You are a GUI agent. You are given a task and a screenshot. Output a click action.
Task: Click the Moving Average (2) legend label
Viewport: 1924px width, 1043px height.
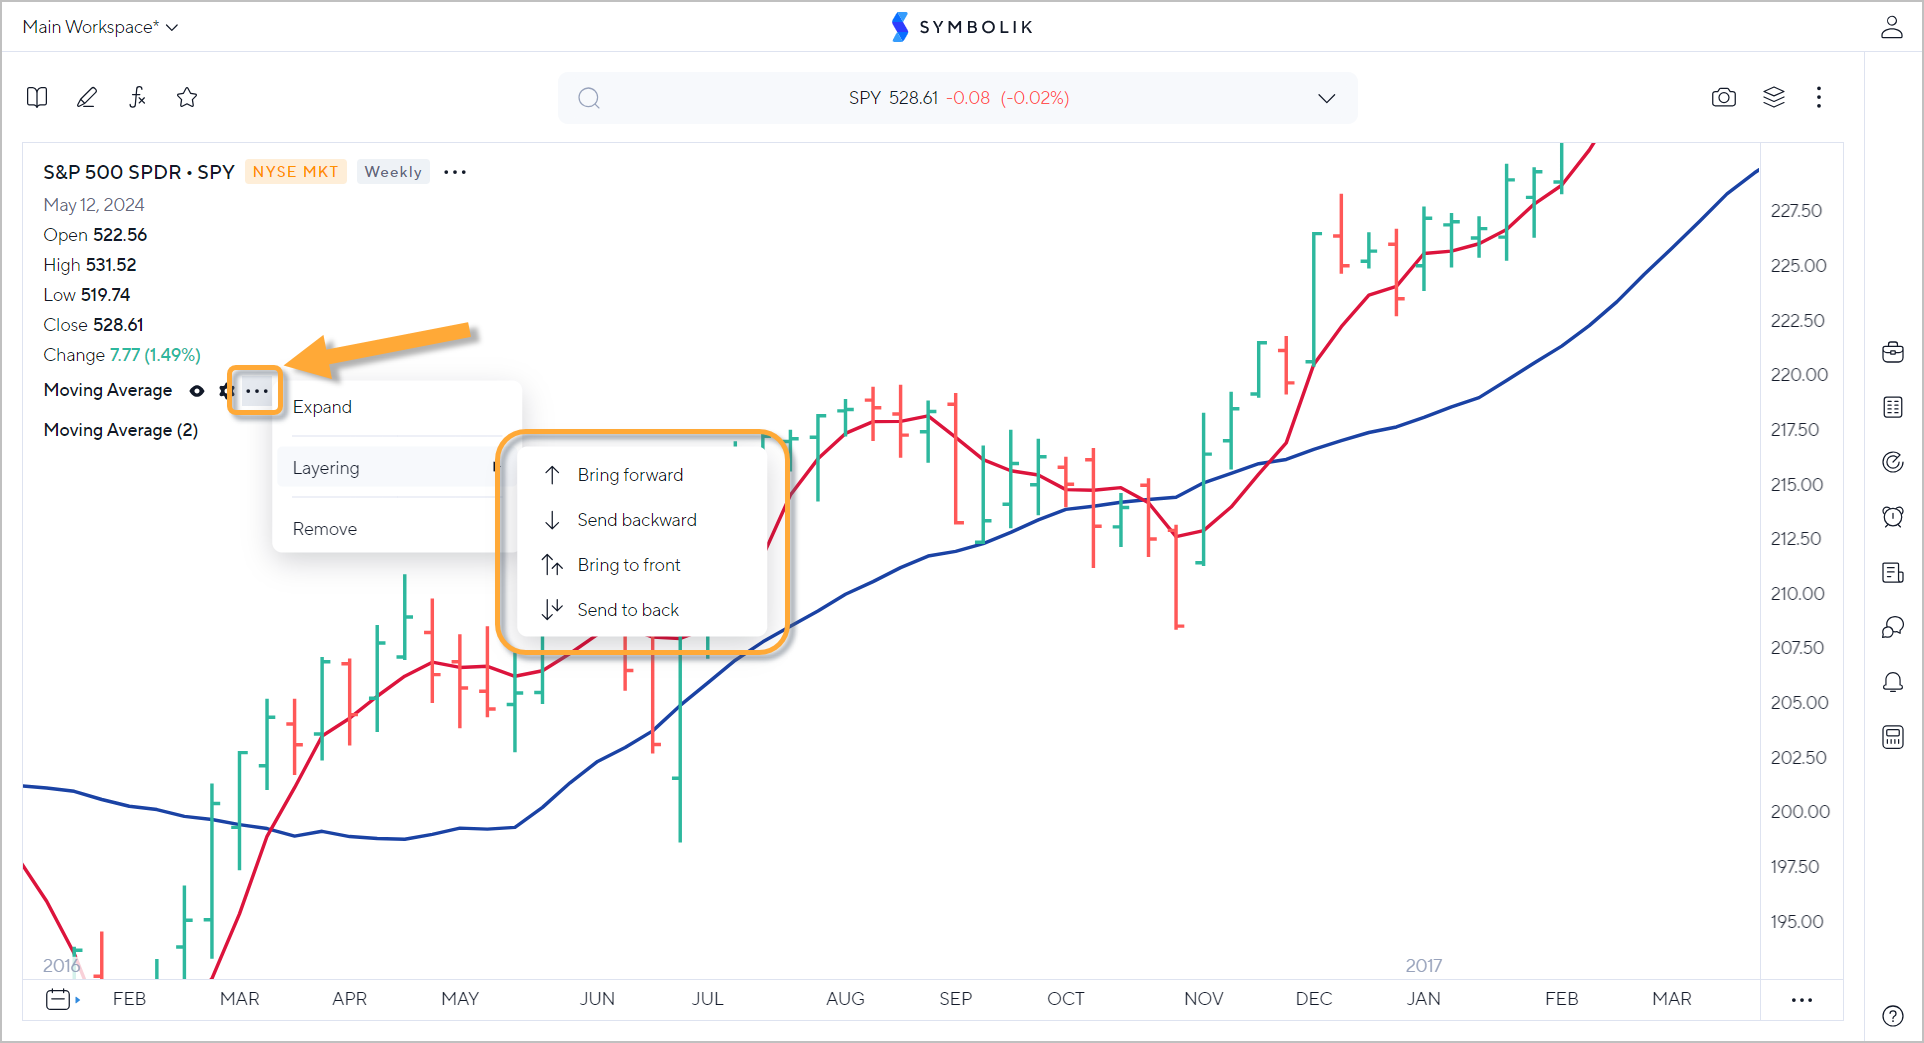(x=121, y=430)
